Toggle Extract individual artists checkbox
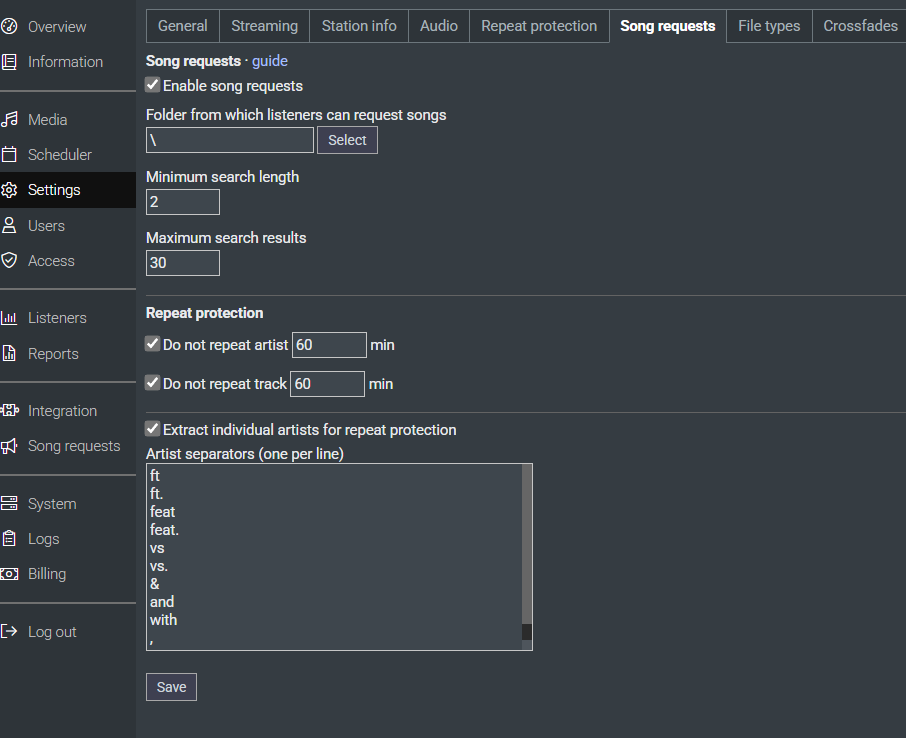This screenshot has height=738, width=906. pos(153,429)
